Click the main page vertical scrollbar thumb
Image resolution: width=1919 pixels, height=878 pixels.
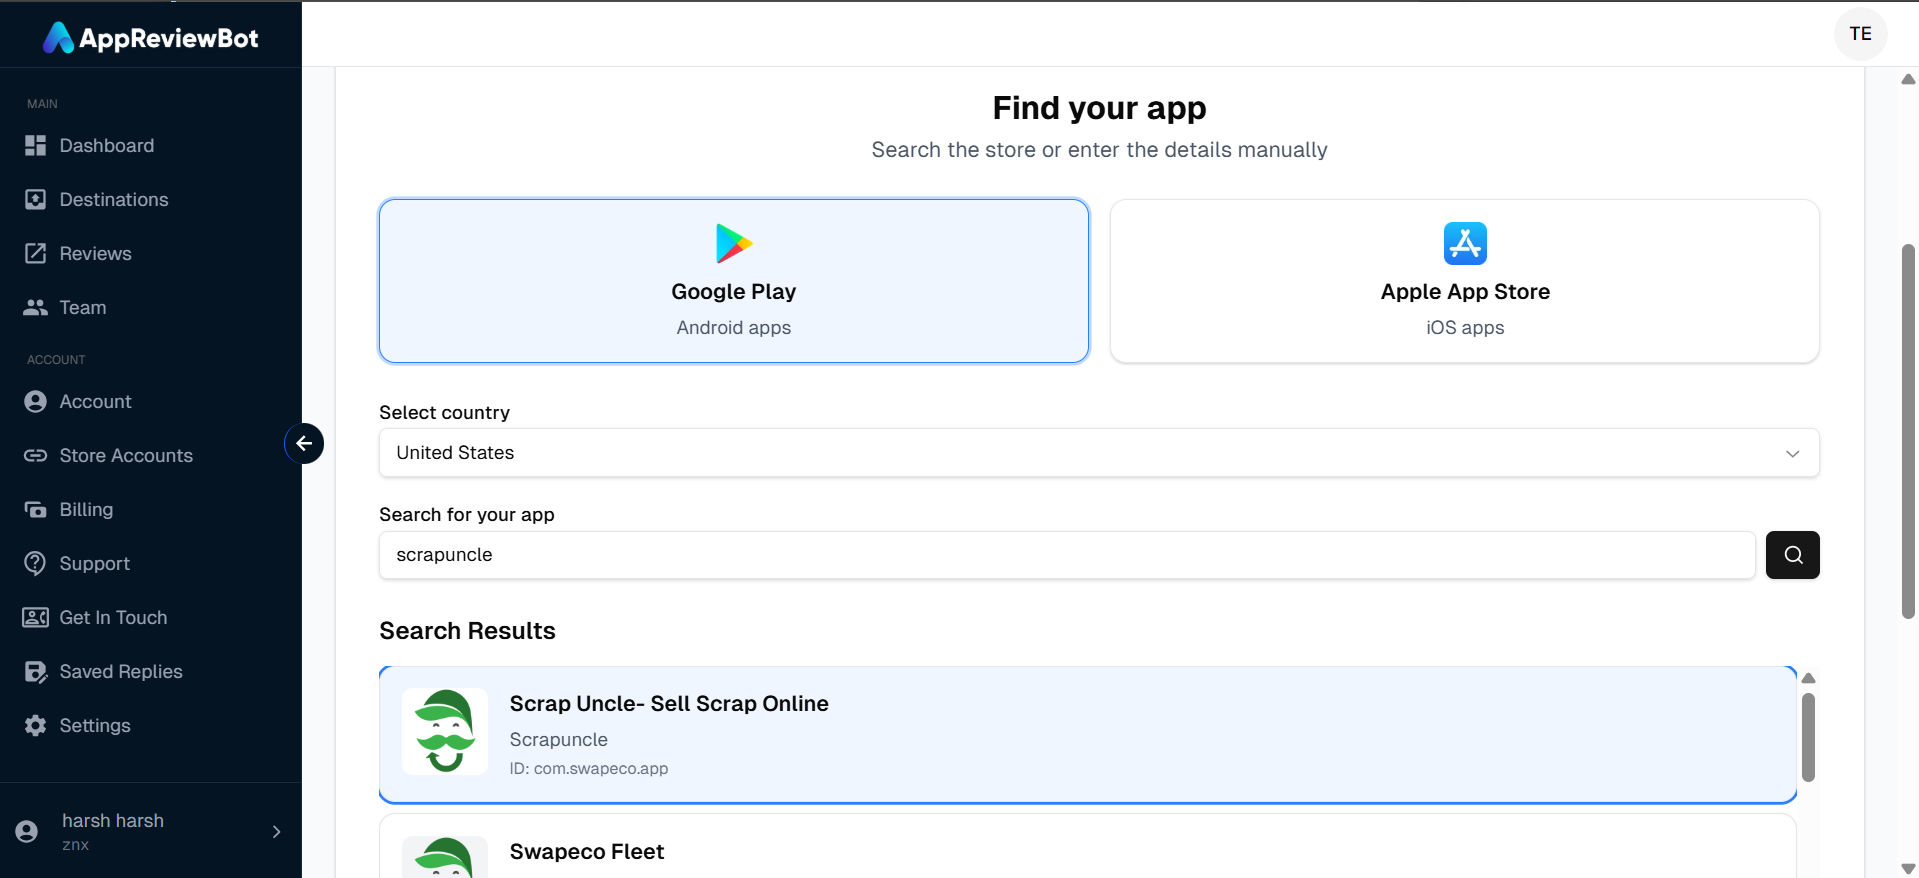pyautogui.click(x=1909, y=431)
